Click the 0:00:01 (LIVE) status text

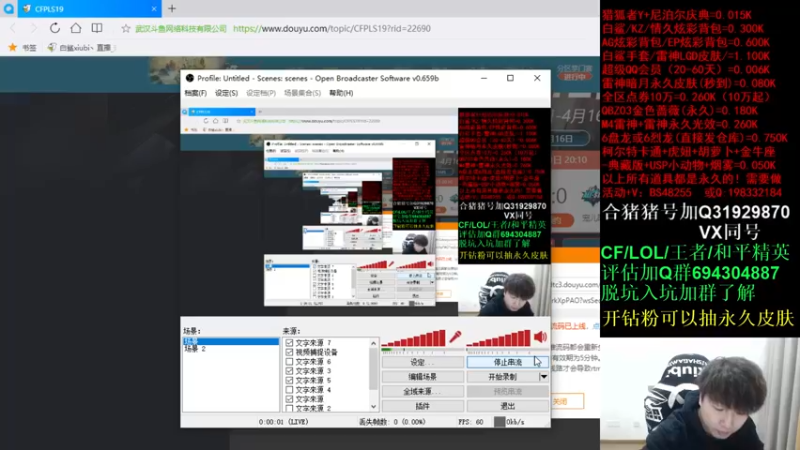pos(284,422)
